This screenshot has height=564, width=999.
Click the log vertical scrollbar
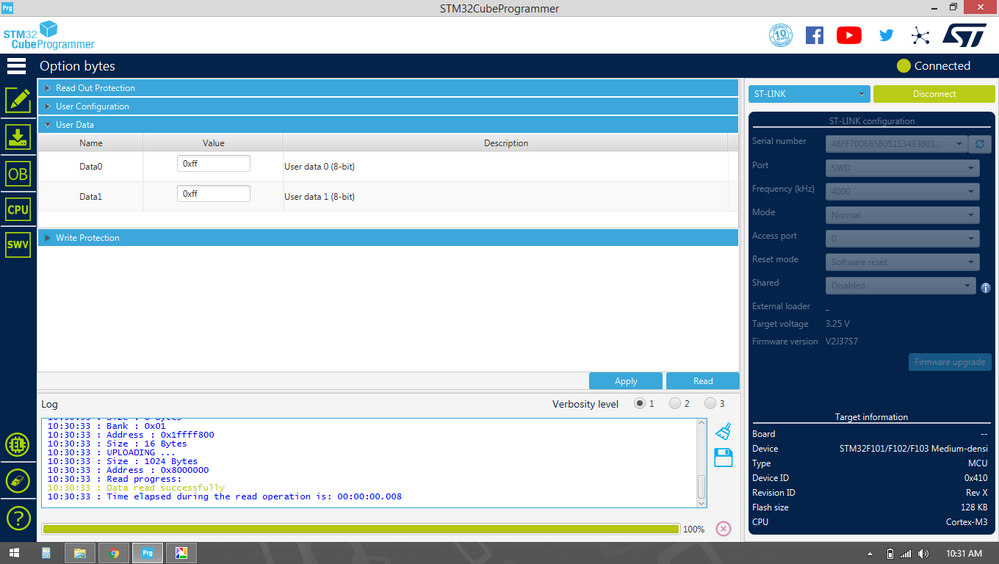coord(701,463)
